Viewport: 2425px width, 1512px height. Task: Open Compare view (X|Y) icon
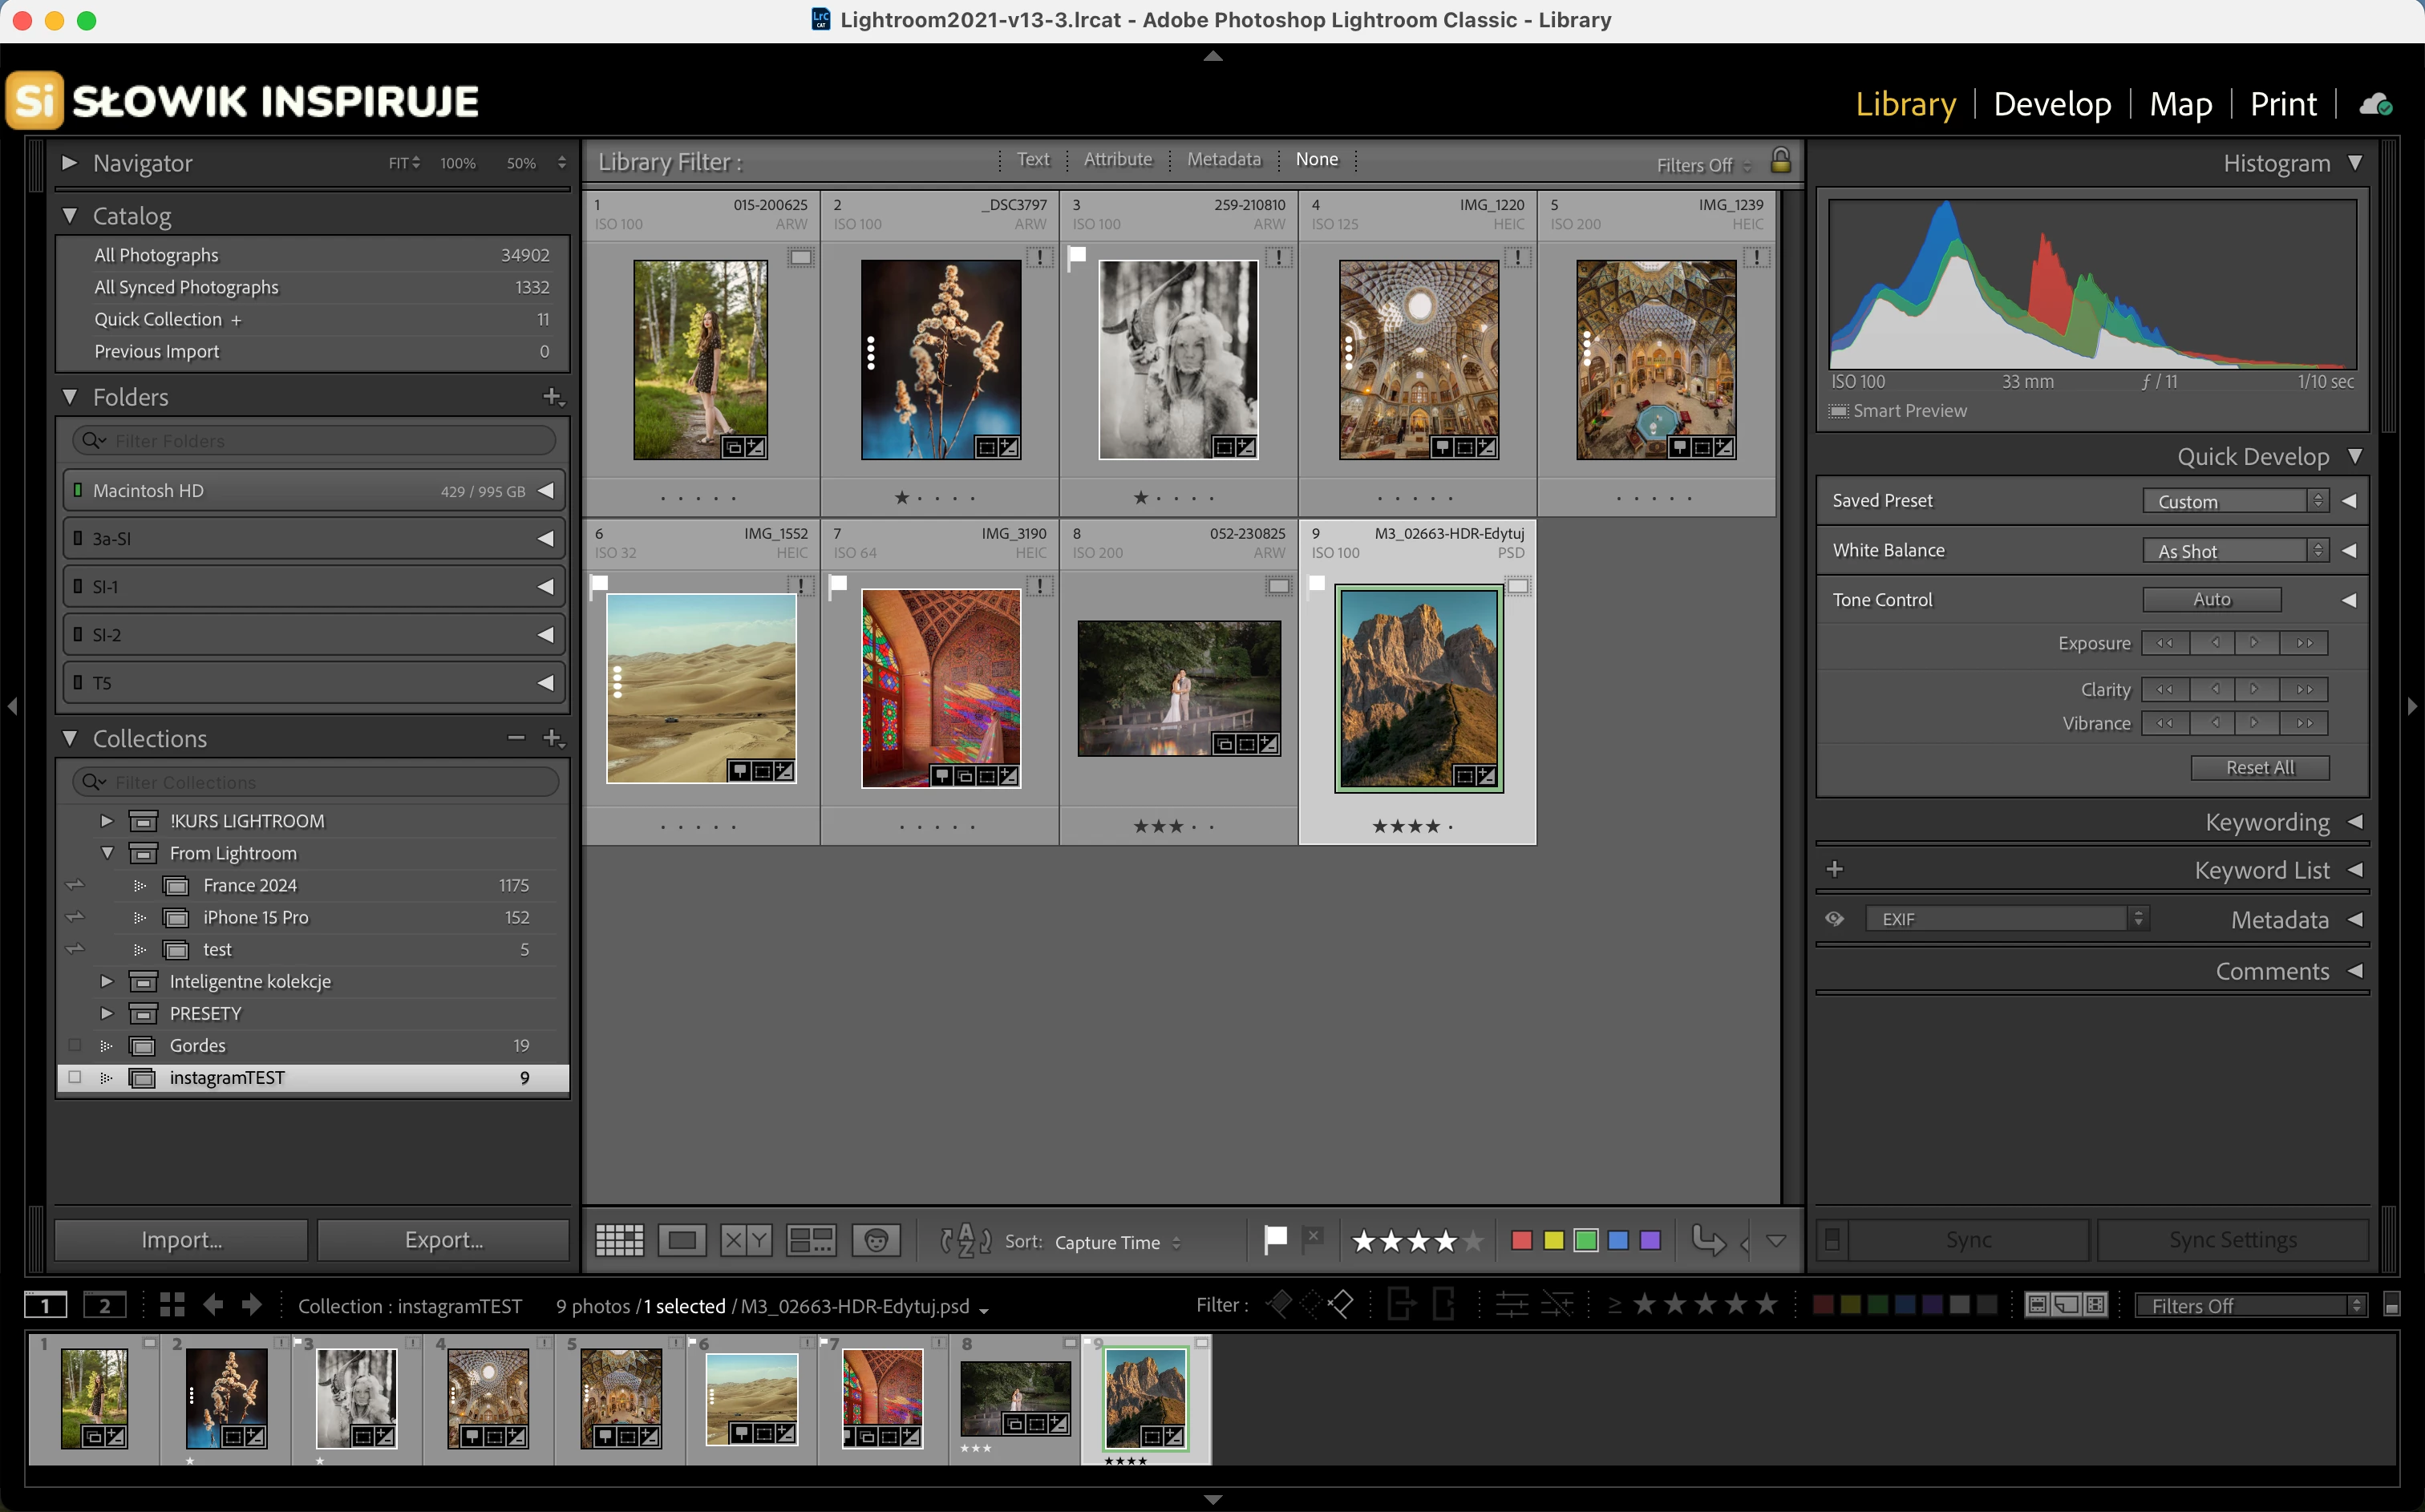[x=746, y=1241]
